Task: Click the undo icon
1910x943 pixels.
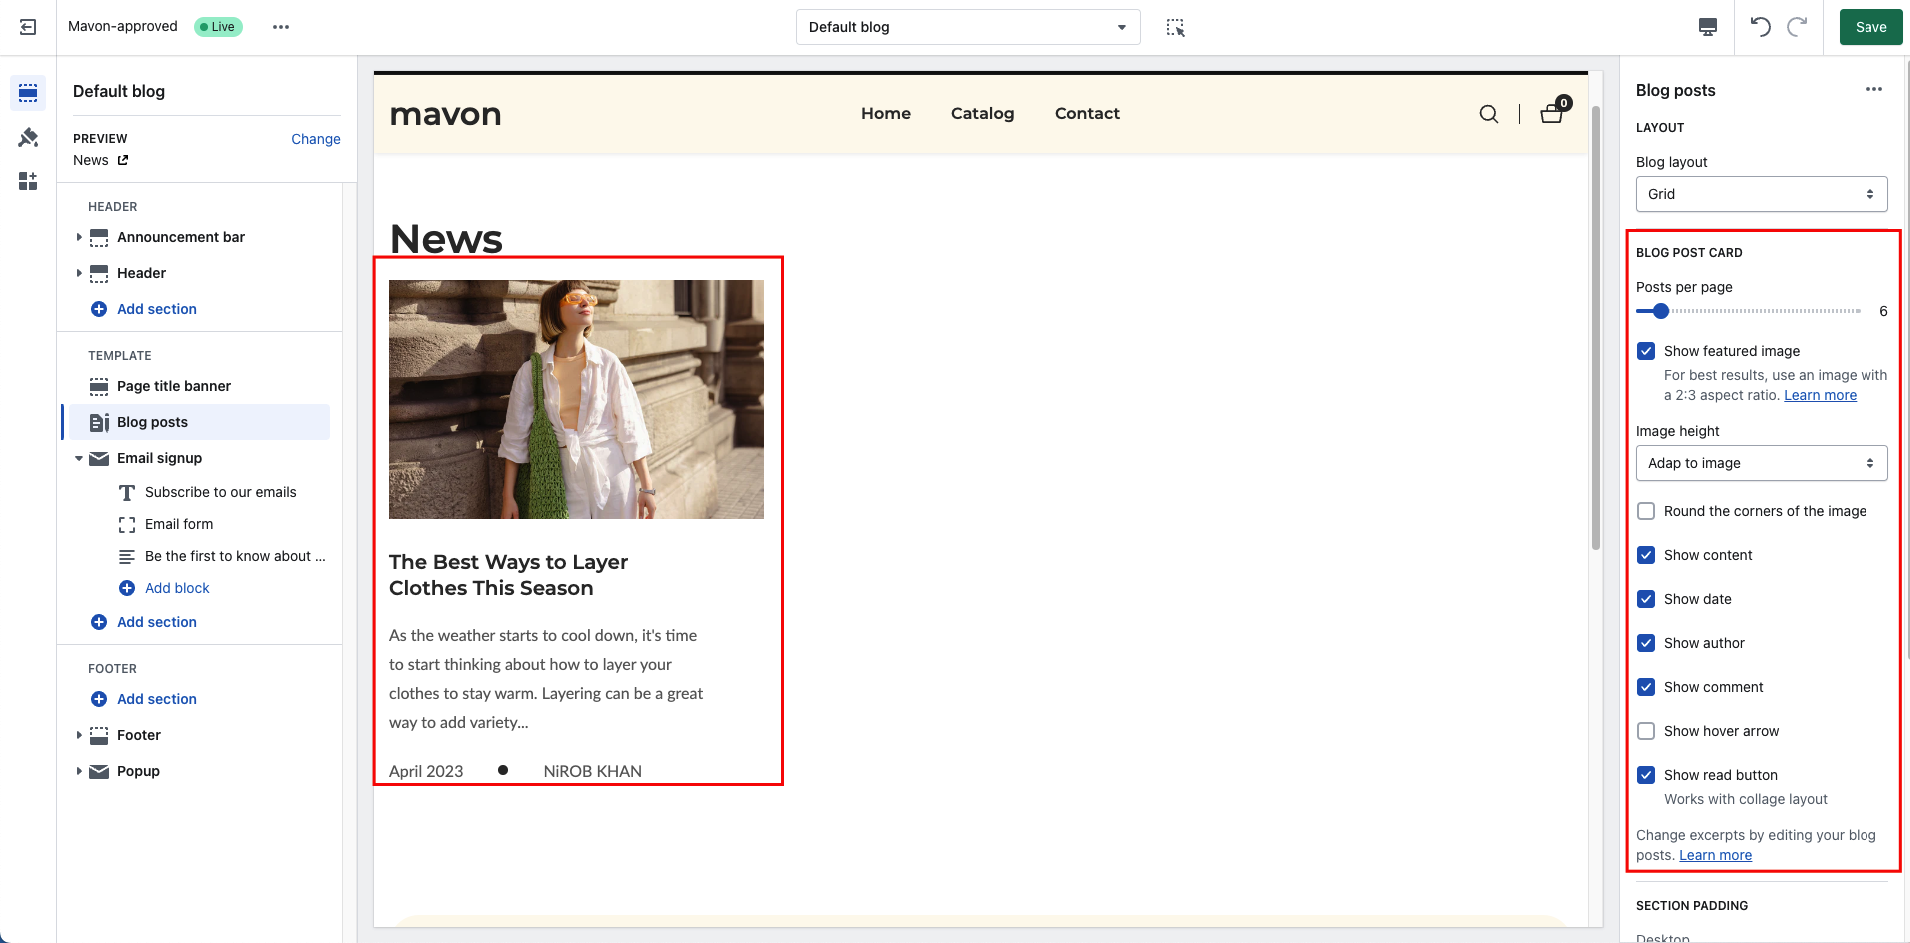Action: click(x=1762, y=27)
